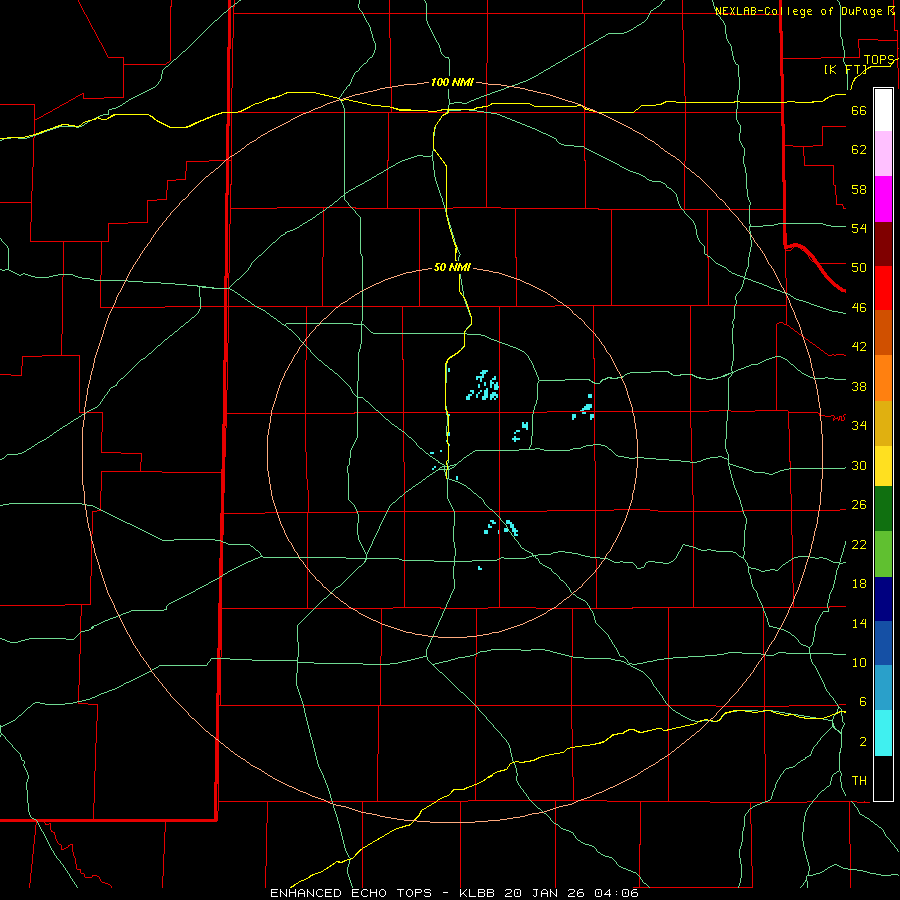Click the 50 legend value
The image size is (900, 900).
coord(859,267)
